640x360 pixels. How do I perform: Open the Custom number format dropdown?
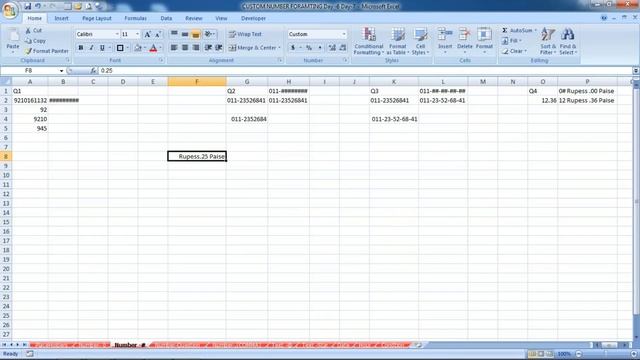pos(344,34)
